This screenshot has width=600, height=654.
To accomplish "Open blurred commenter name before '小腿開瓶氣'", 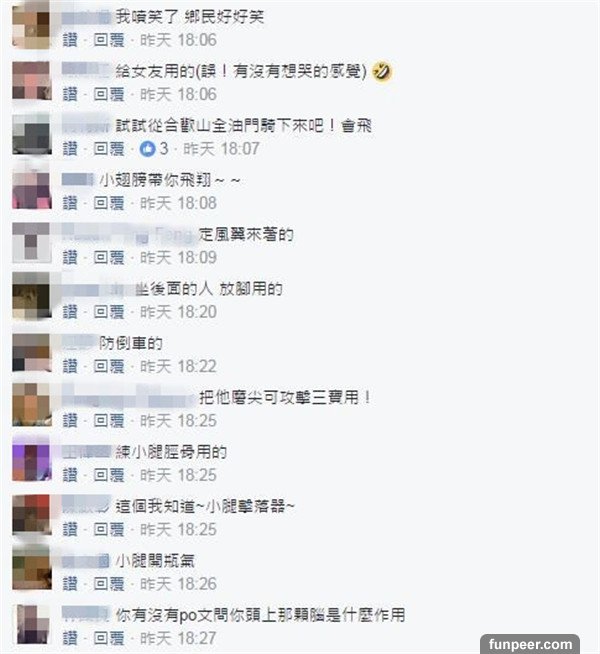I will [86, 561].
